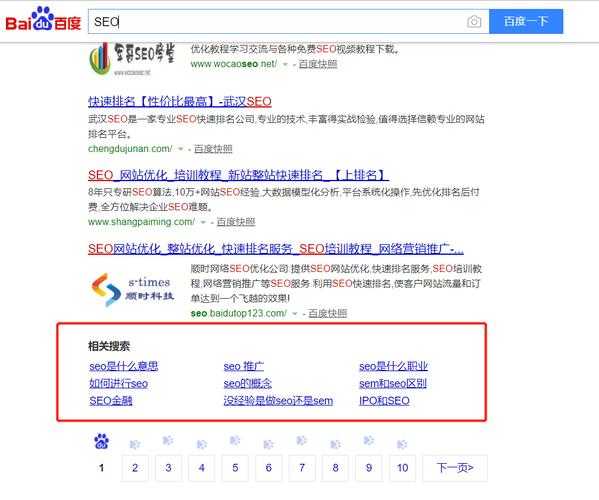Viewport: 599px width, 500px height.
Task: Open seo.baidutop123.com URL link
Action: pos(239,313)
